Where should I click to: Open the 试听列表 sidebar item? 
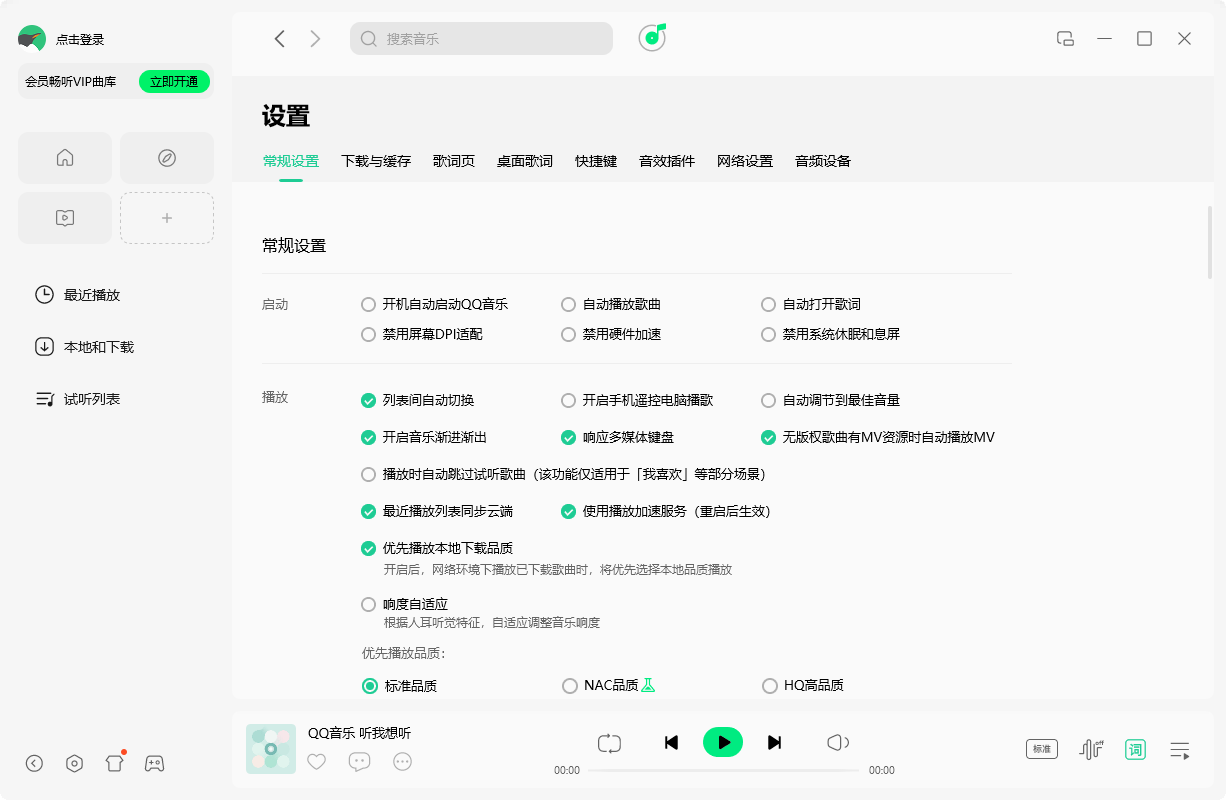(89, 398)
